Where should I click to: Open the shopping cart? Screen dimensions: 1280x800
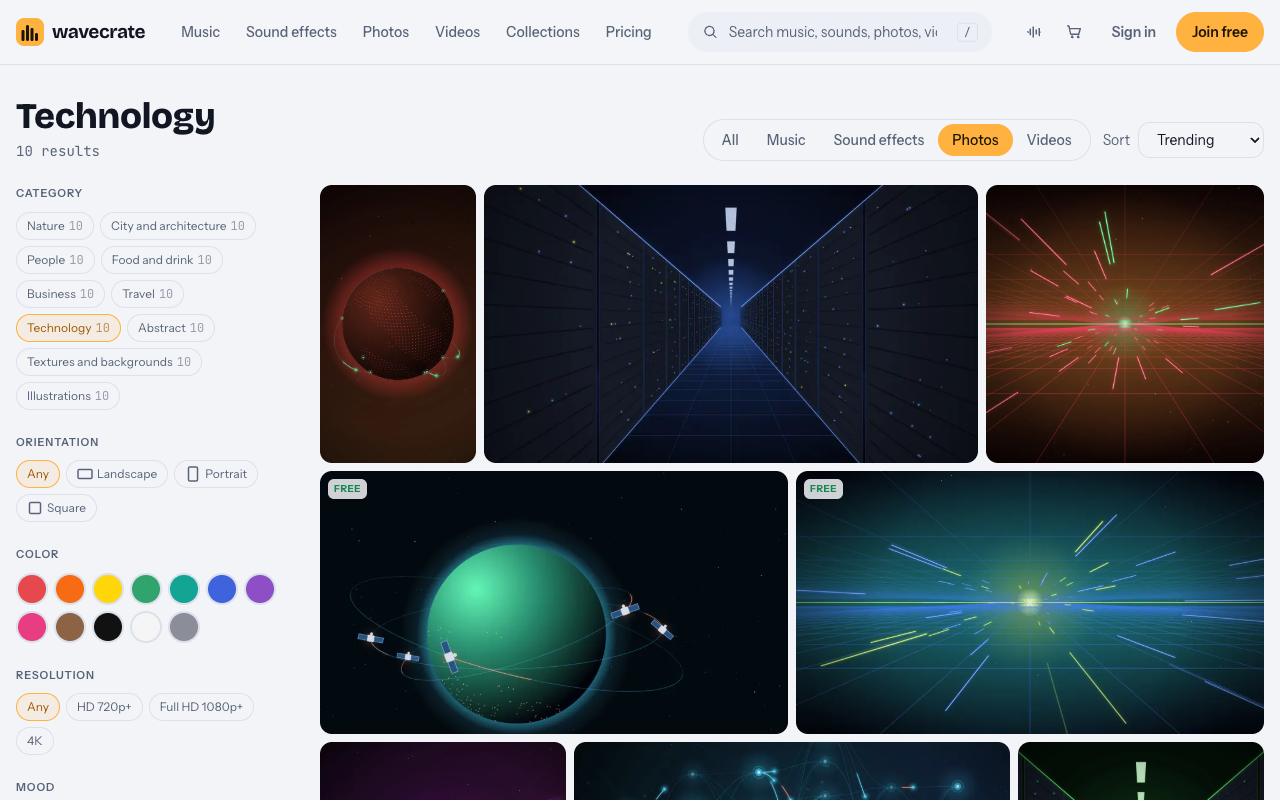pyautogui.click(x=1074, y=32)
